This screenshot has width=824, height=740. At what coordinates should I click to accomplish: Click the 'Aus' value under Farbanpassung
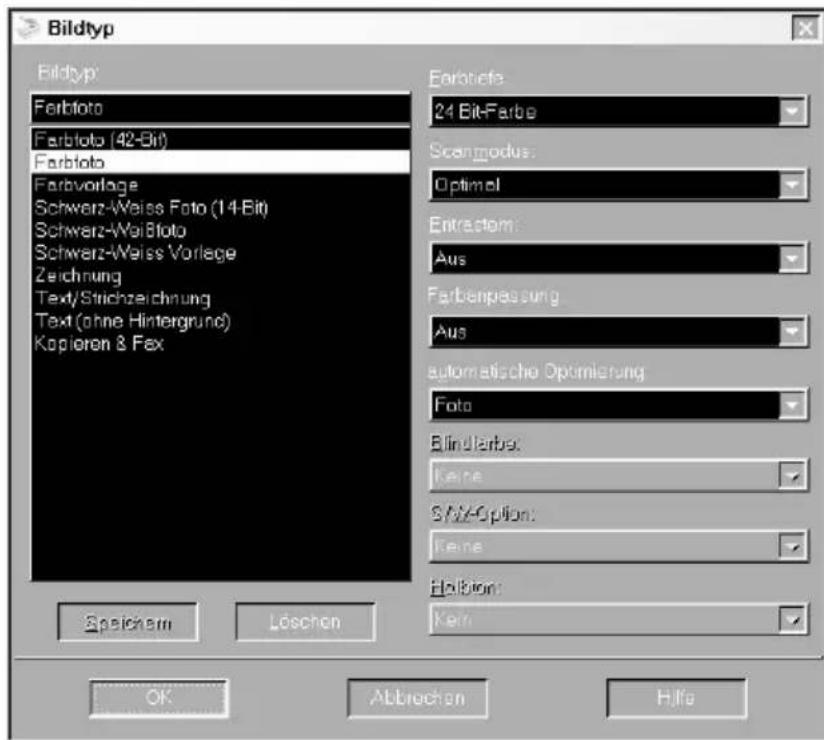[x=605, y=332]
